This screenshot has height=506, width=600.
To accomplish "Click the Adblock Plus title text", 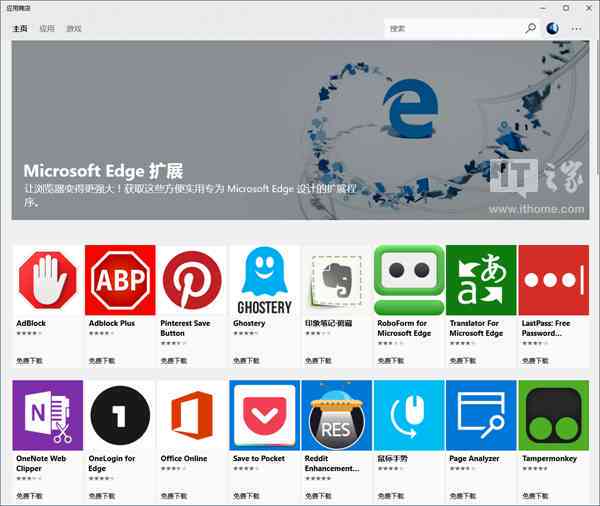I will point(112,323).
